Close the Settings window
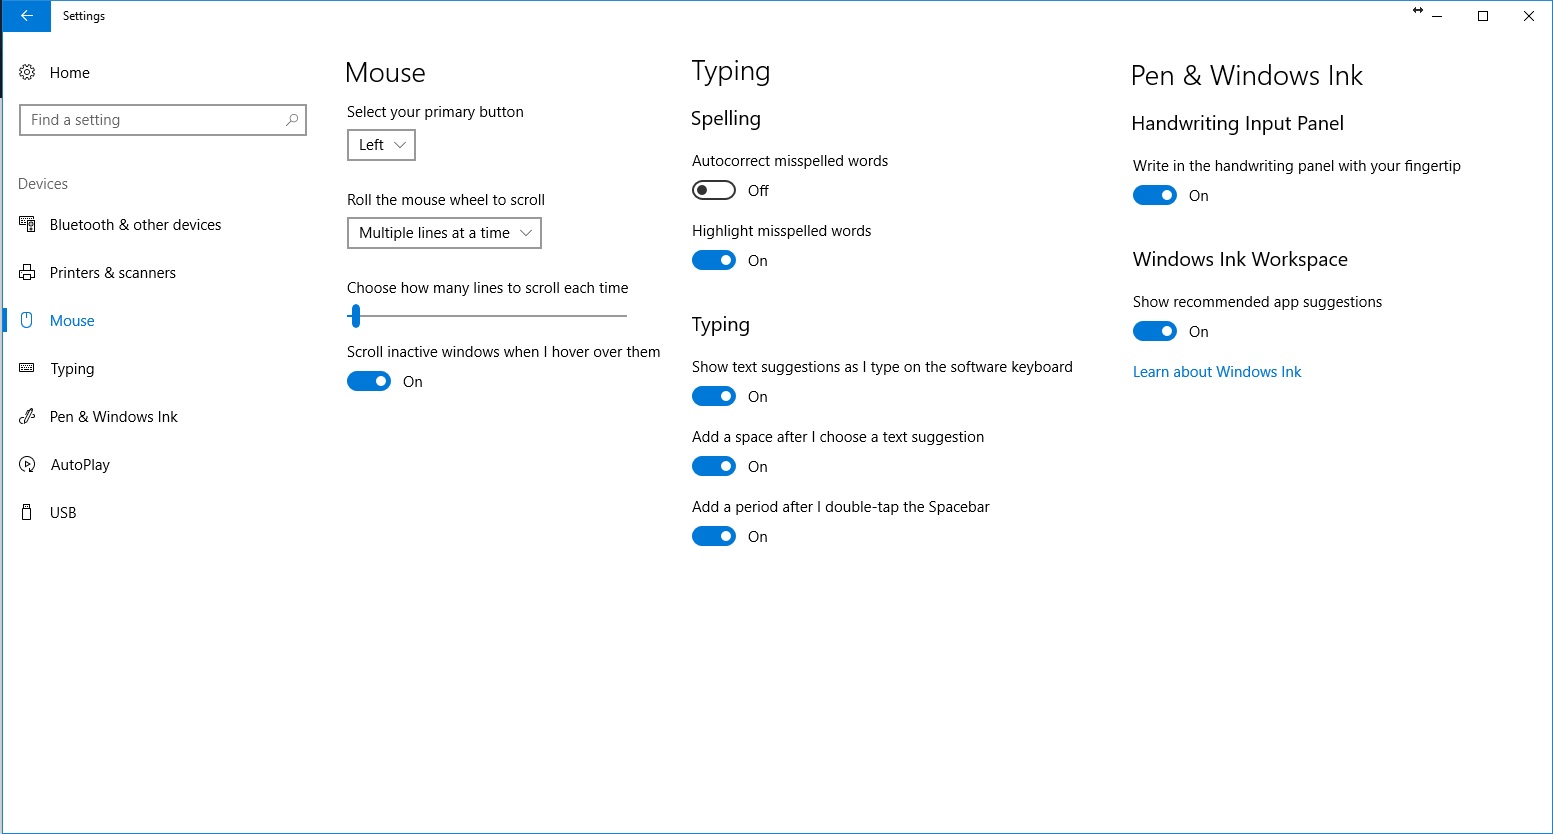 click(x=1529, y=16)
